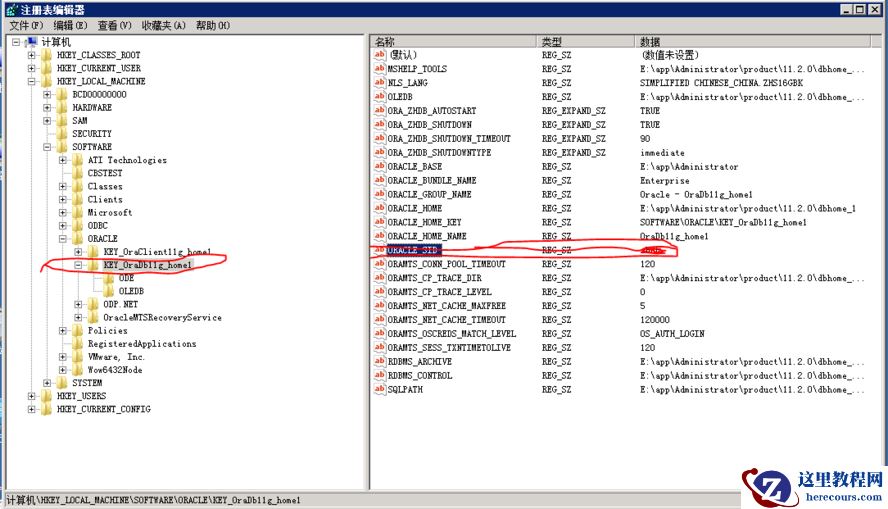The width and height of the screenshot is (888, 509).
Task: Sort values by the 数据 column header
Action: (753, 41)
